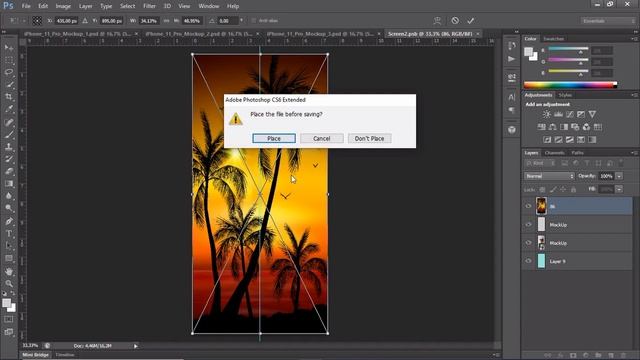Select the Clone Stamp tool
Screen dimensions: 640x360
(x=9, y=147)
